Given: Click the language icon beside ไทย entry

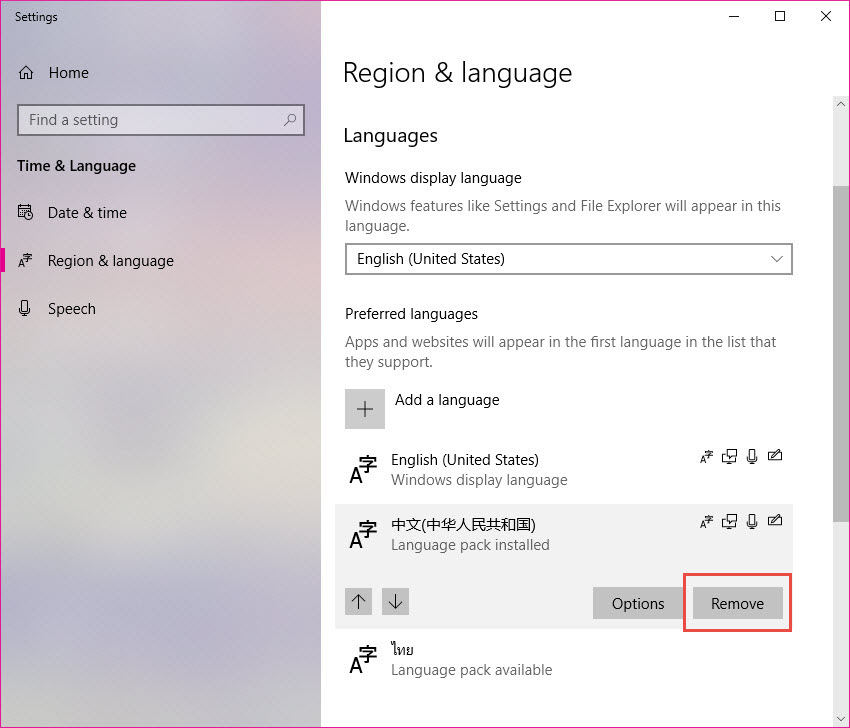Looking at the screenshot, I should coord(363,660).
